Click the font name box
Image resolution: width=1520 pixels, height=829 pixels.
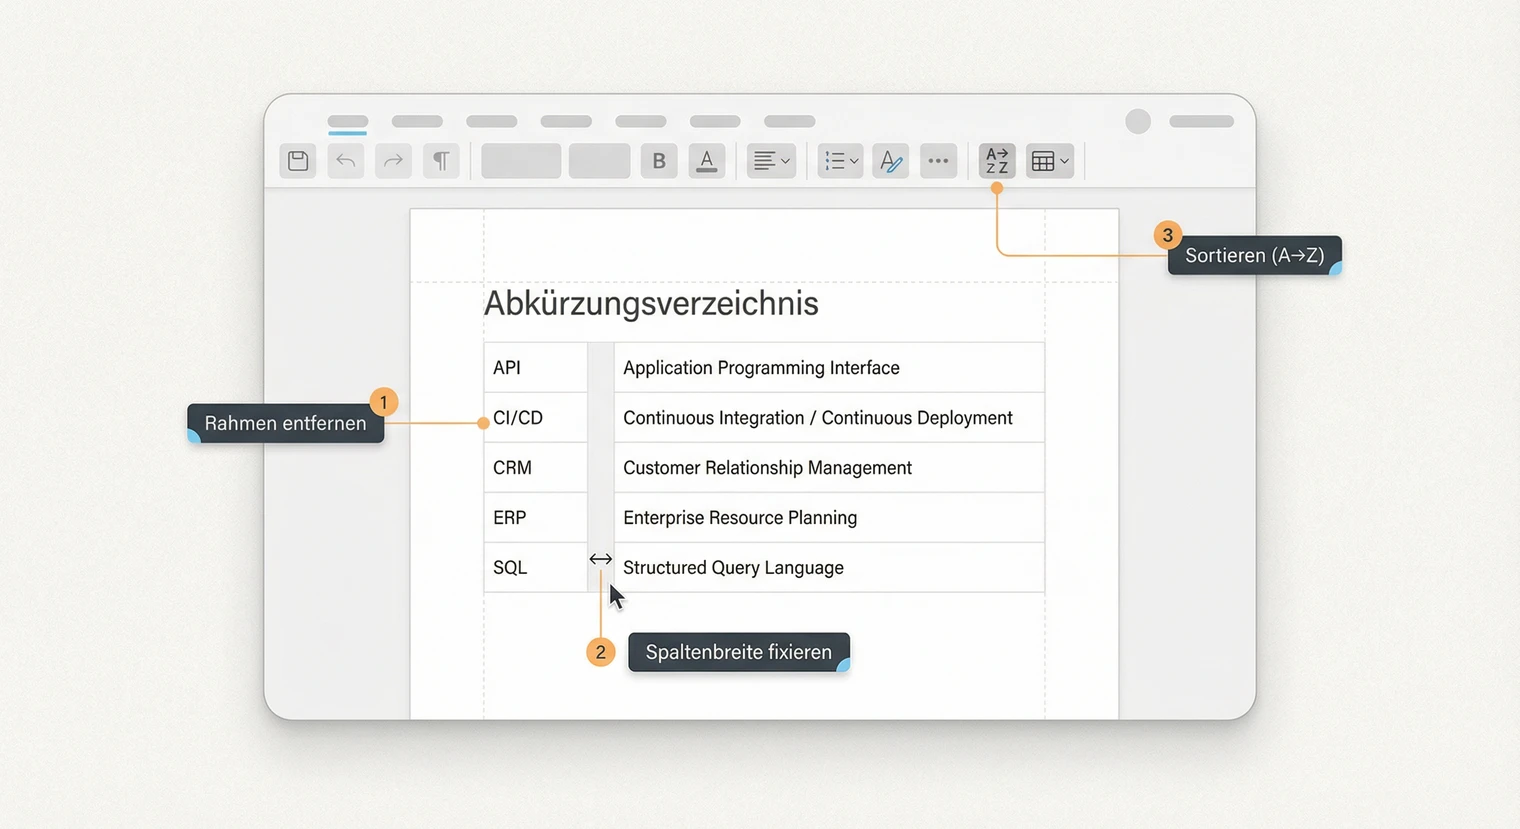[521, 161]
